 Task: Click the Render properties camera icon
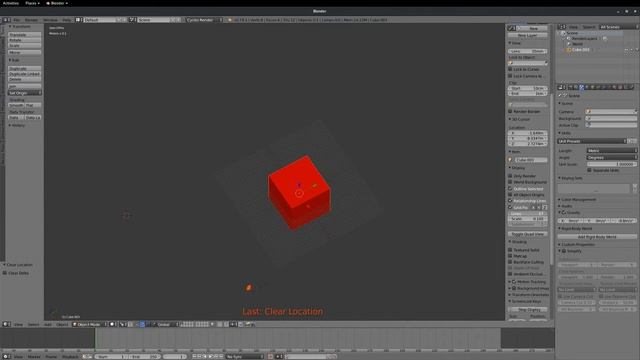click(x=571, y=87)
